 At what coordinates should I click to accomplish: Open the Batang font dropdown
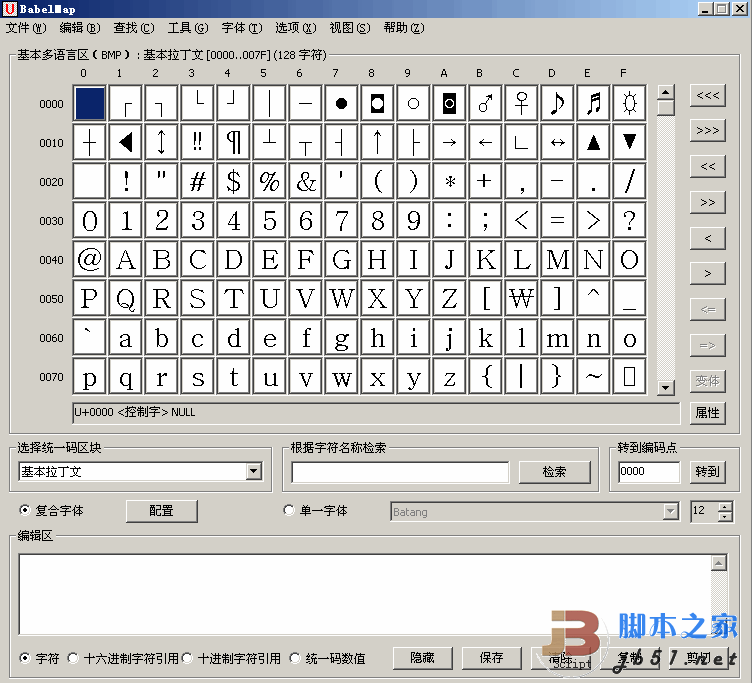tap(671, 512)
